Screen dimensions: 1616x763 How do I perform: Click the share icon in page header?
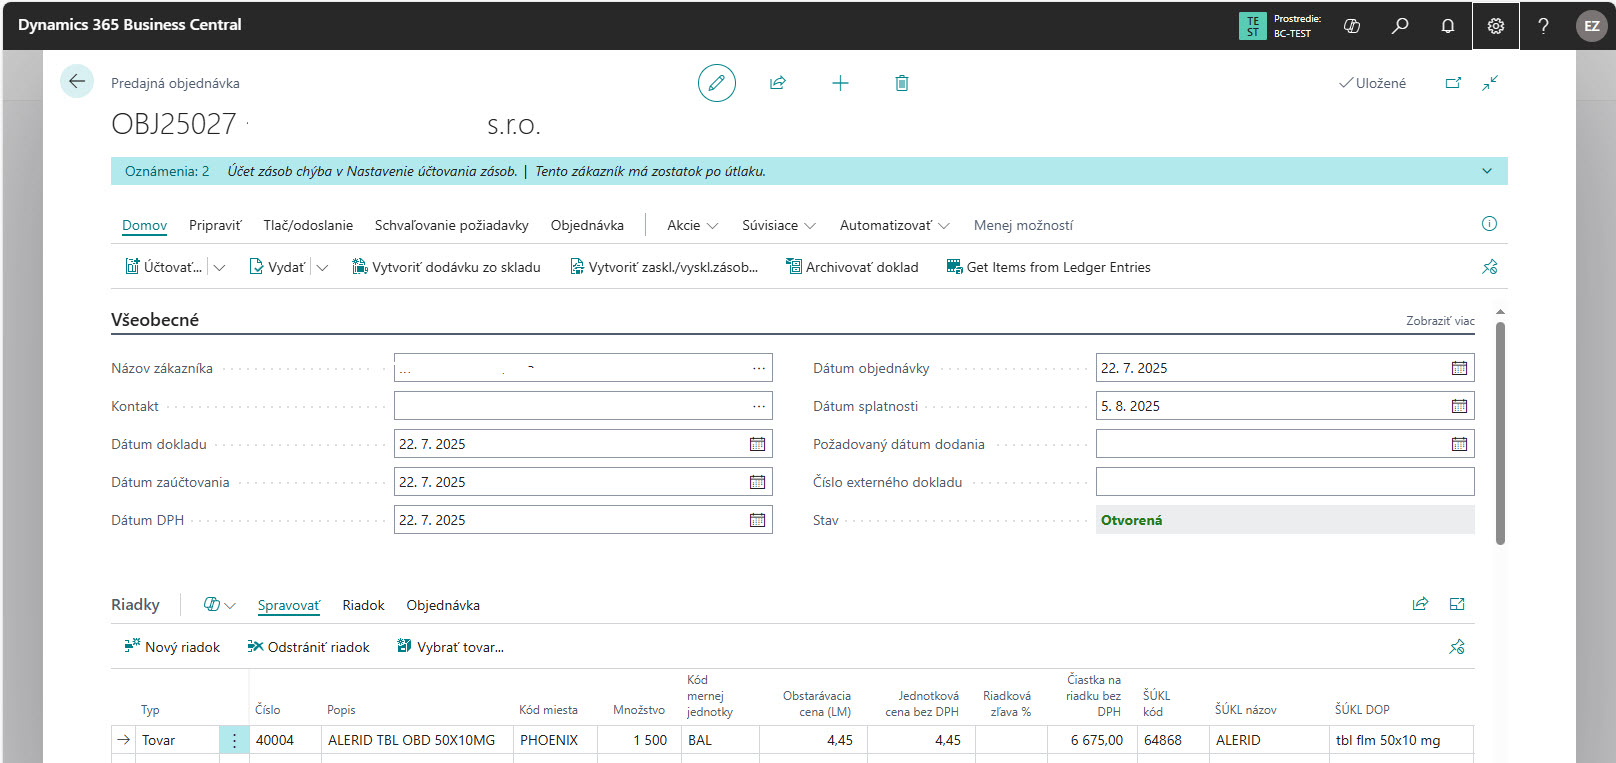pyautogui.click(x=778, y=83)
